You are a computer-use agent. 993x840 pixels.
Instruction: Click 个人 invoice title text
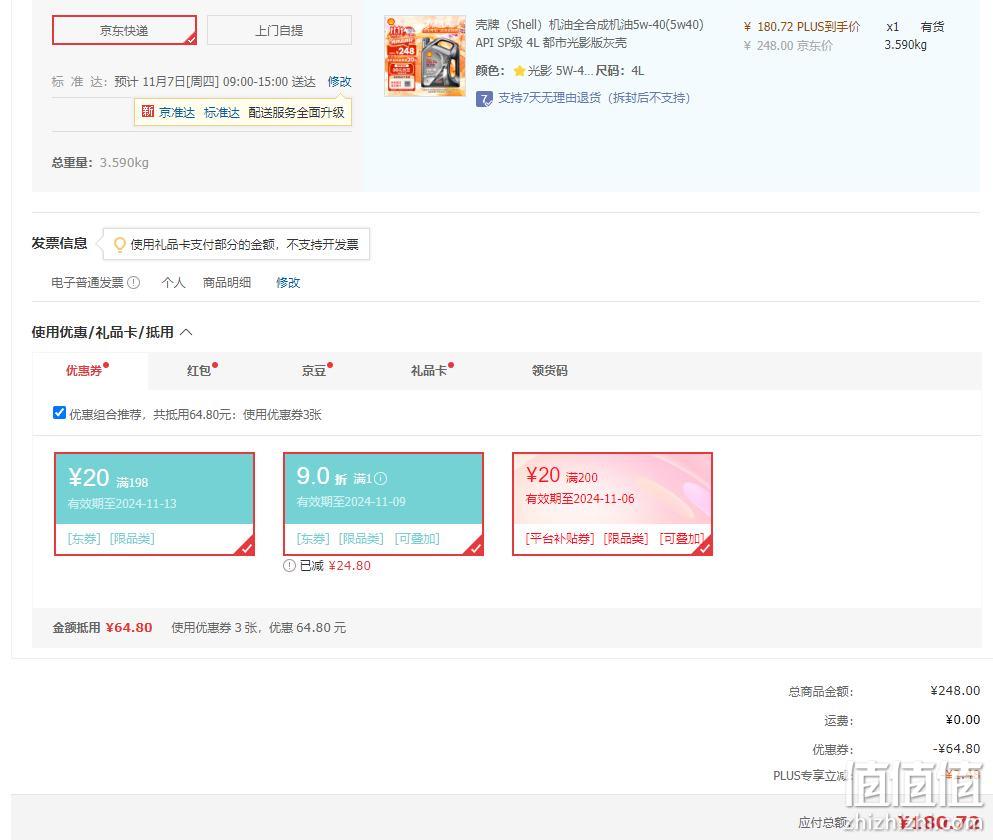click(174, 283)
